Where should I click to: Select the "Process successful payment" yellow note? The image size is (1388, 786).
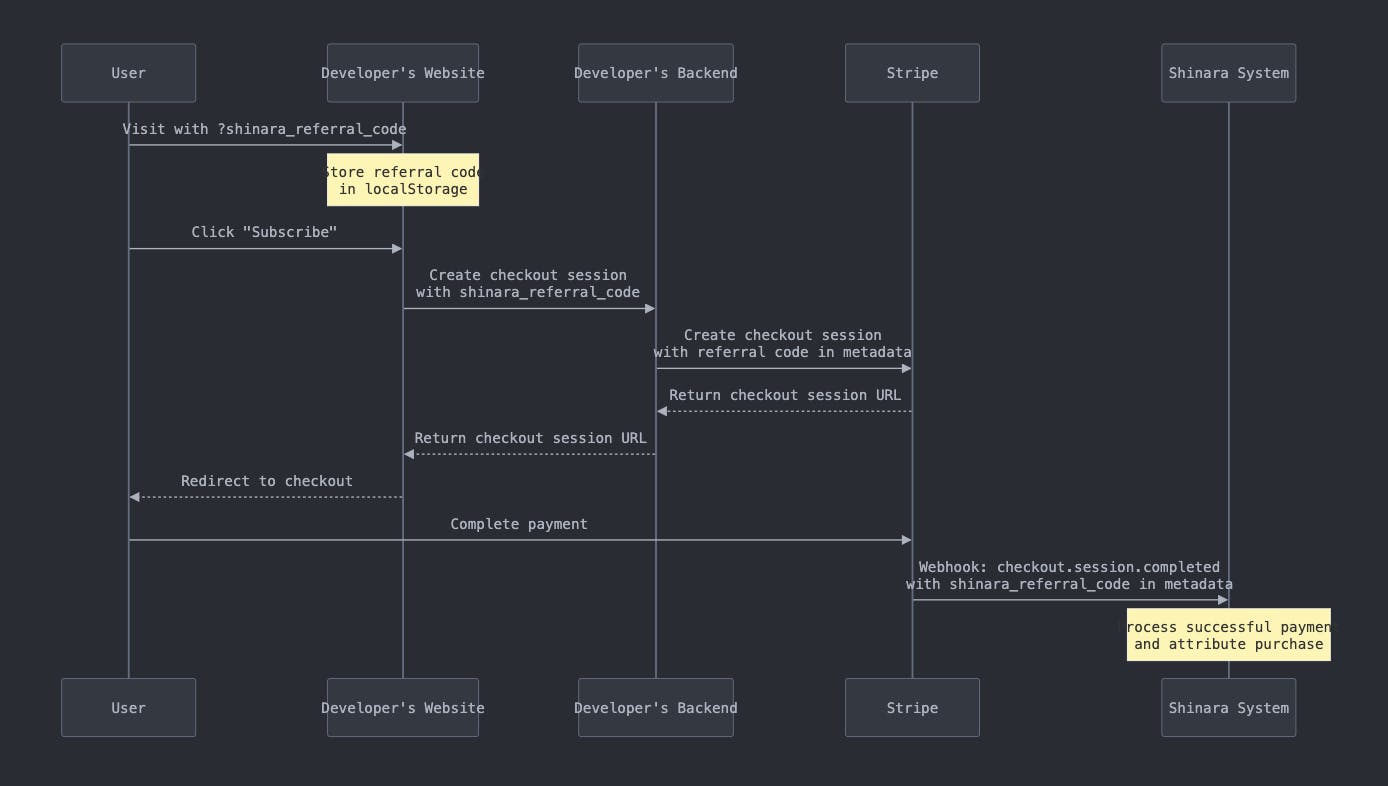point(1229,635)
